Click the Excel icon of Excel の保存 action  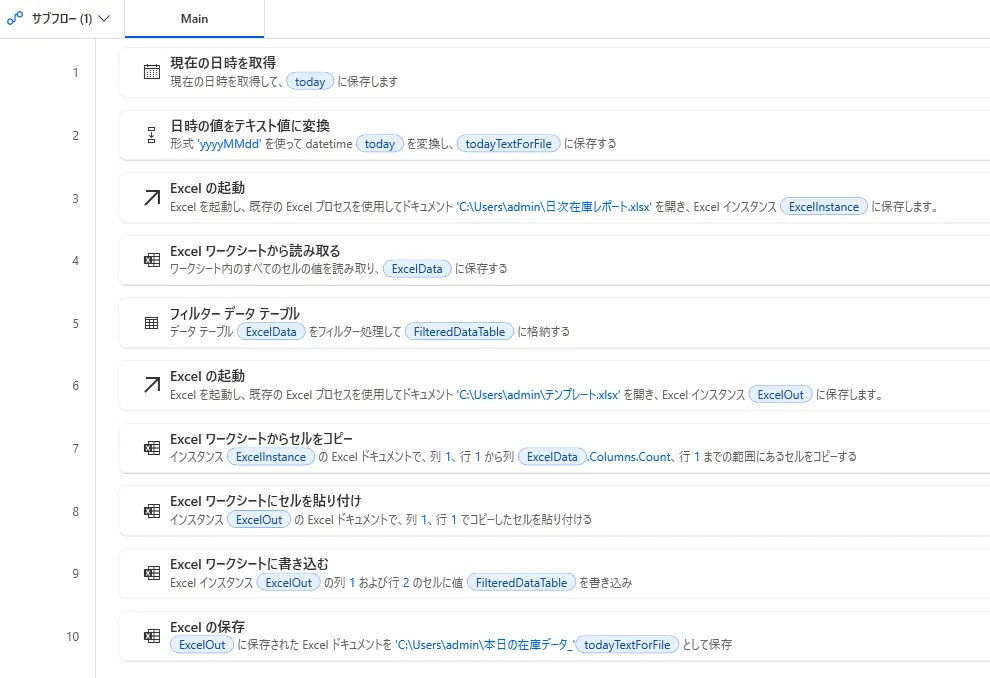pyautogui.click(x=152, y=636)
